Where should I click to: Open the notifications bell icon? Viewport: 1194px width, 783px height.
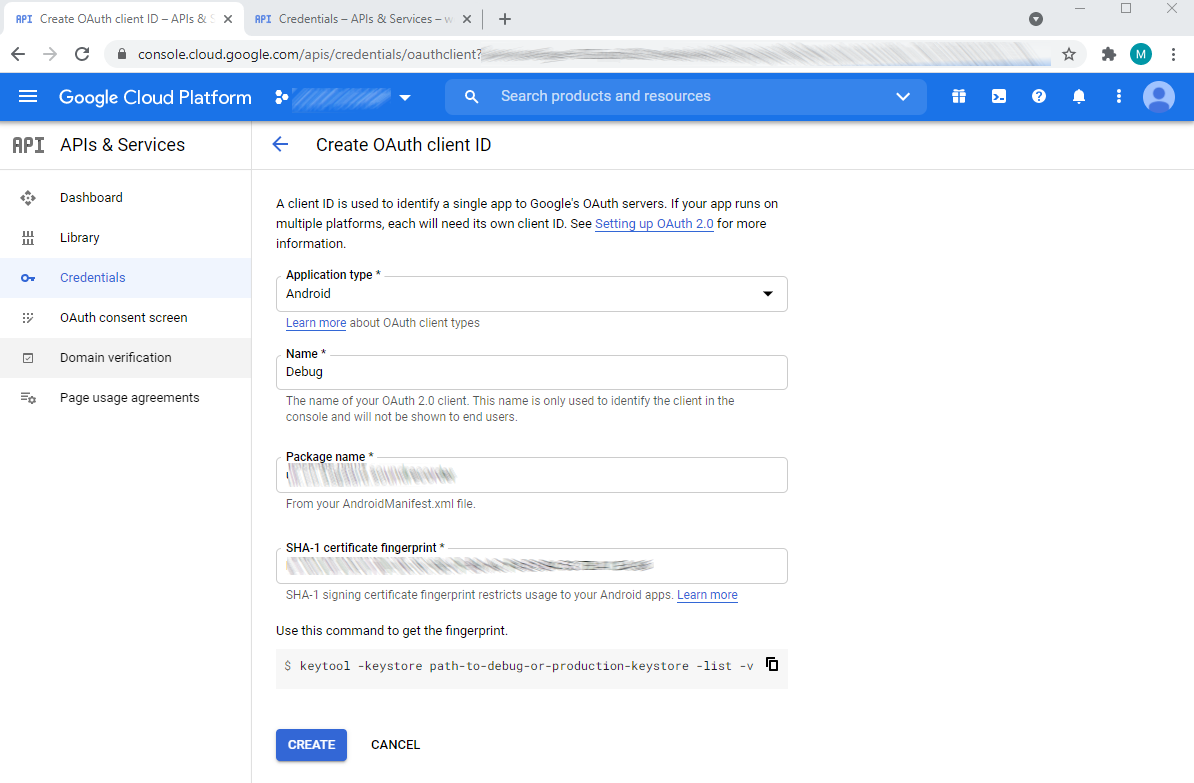click(1078, 96)
